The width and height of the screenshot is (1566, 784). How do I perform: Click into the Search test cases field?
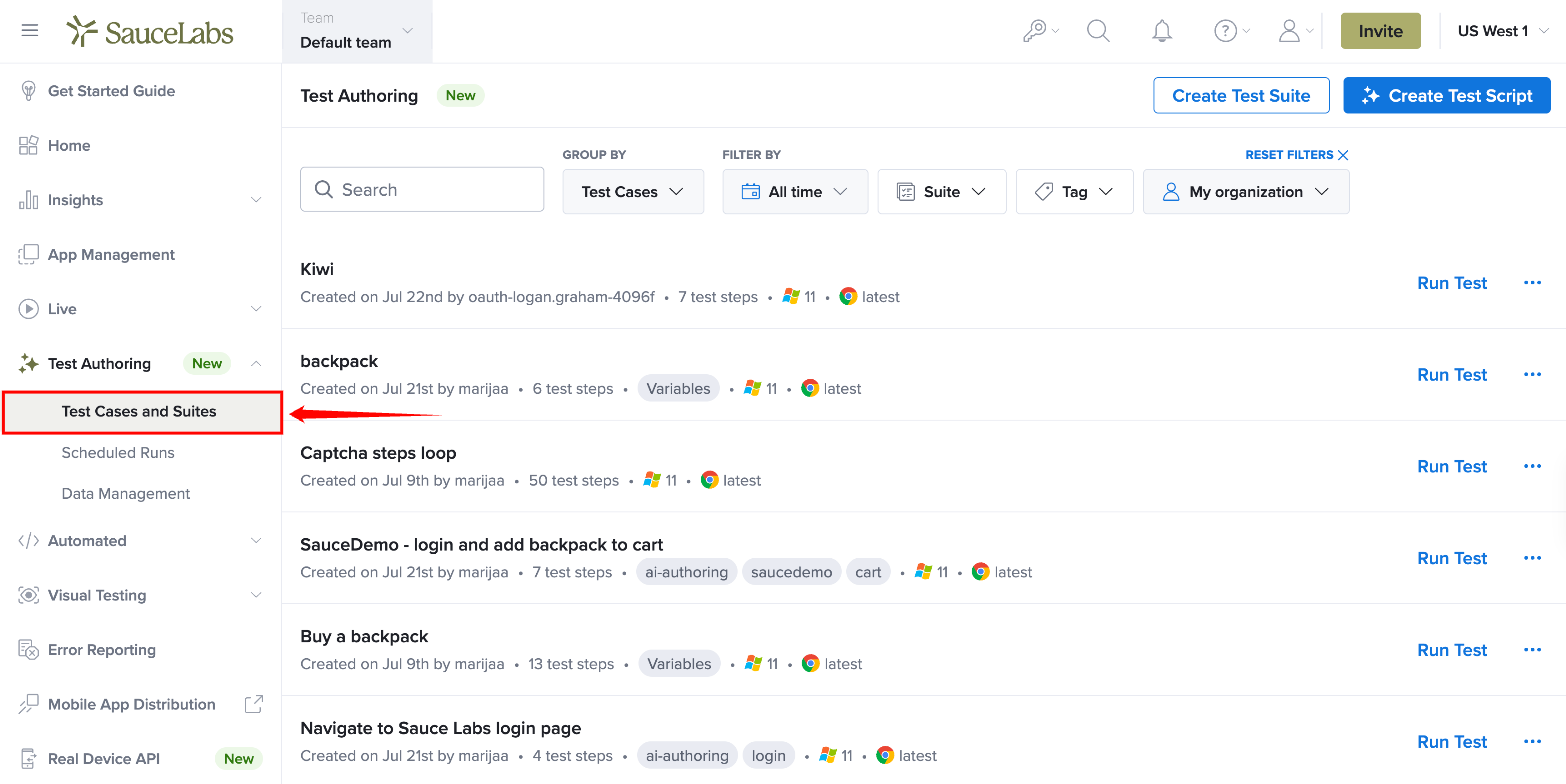[x=422, y=190]
